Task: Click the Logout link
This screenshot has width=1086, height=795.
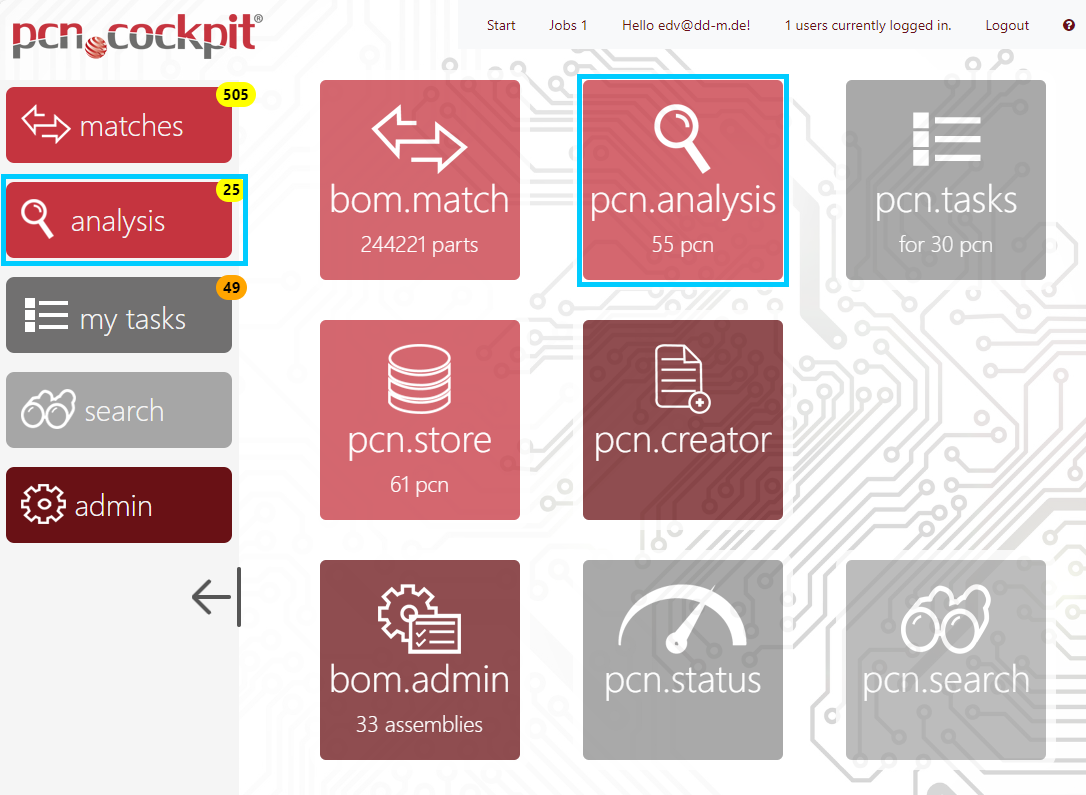Action: click(x=1006, y=25)
